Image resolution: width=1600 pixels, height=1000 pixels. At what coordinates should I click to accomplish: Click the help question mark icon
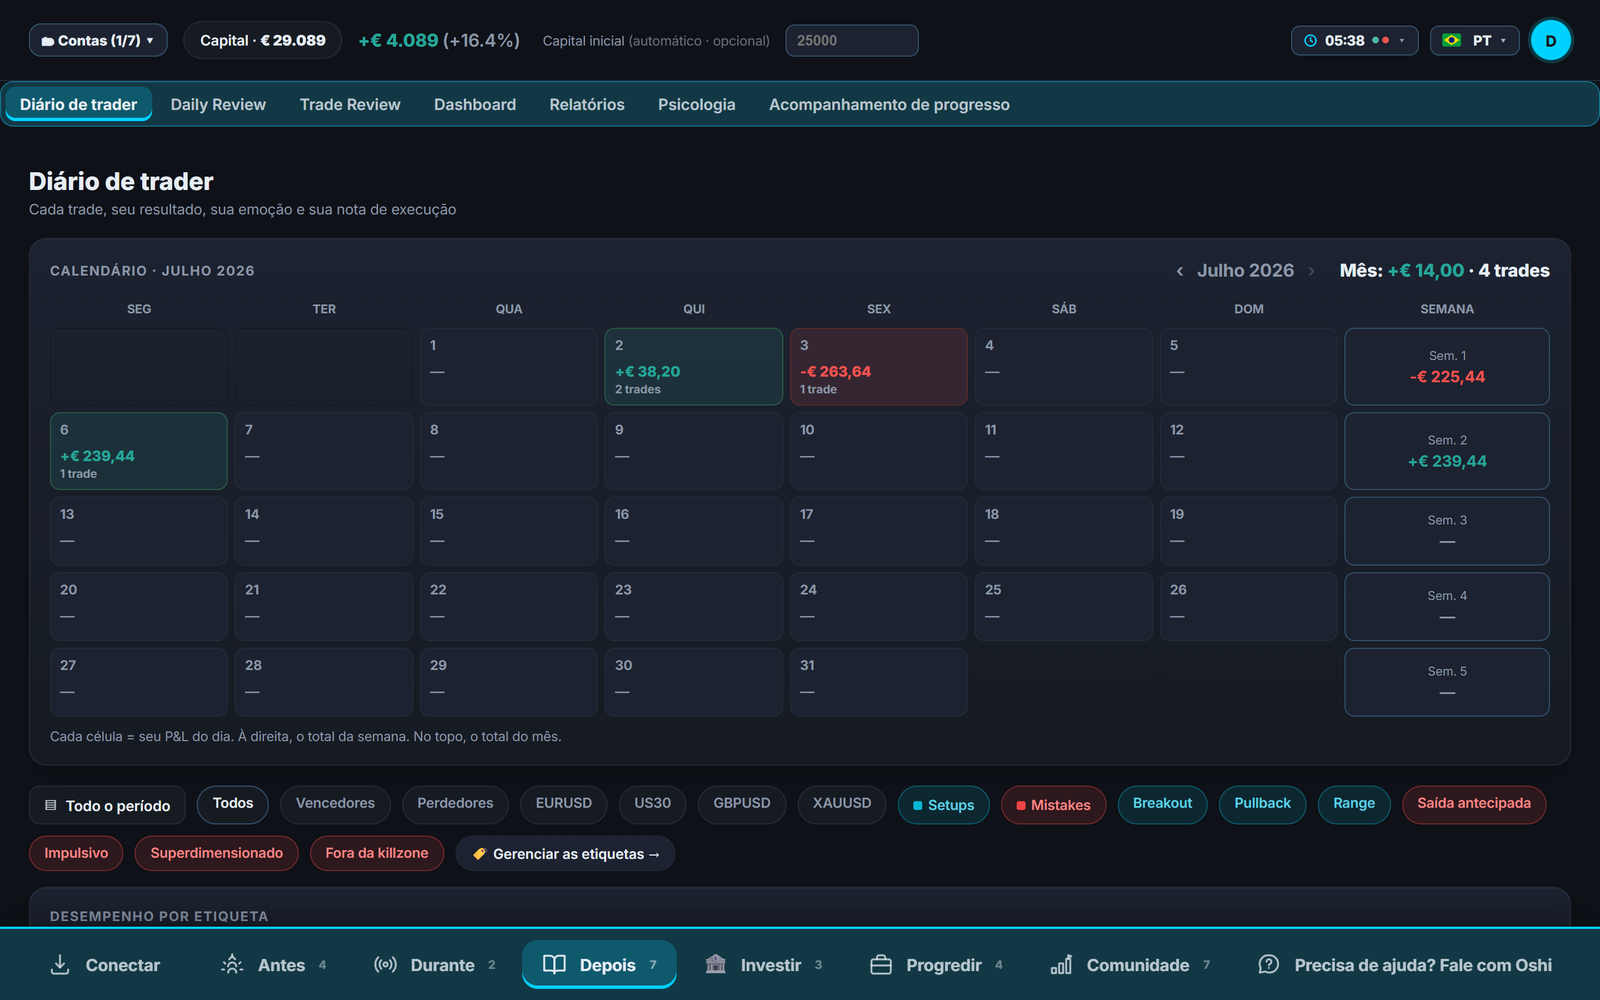(1269, 965)
